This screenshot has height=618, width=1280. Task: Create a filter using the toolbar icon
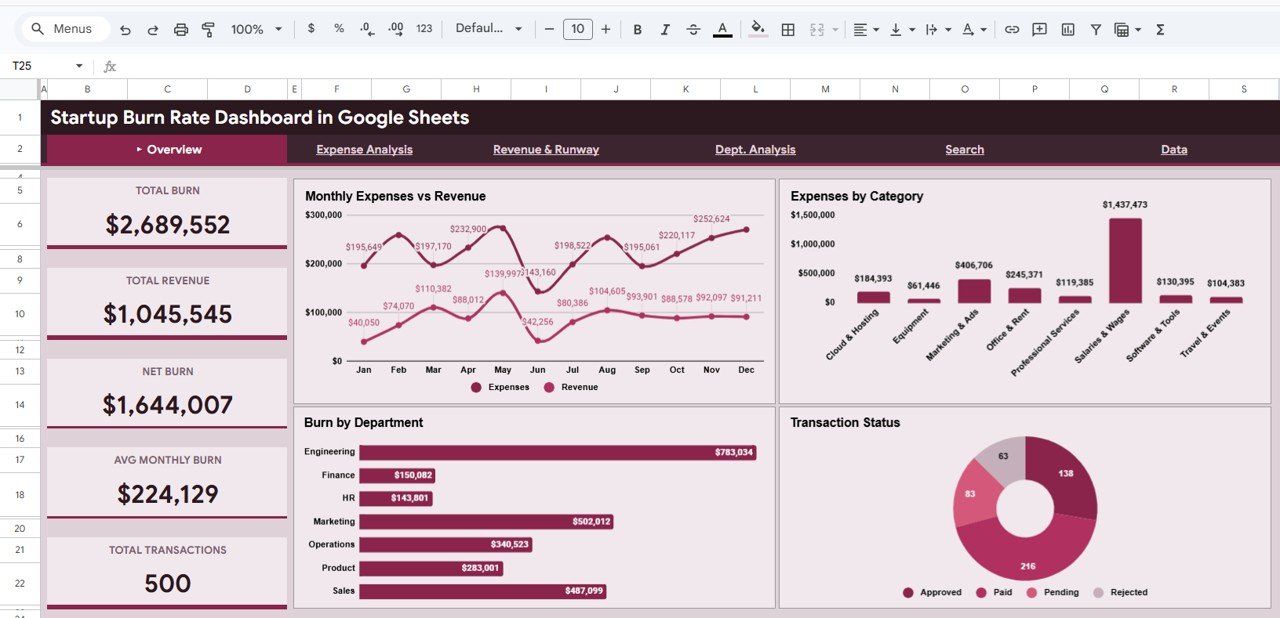[1095, 29]
